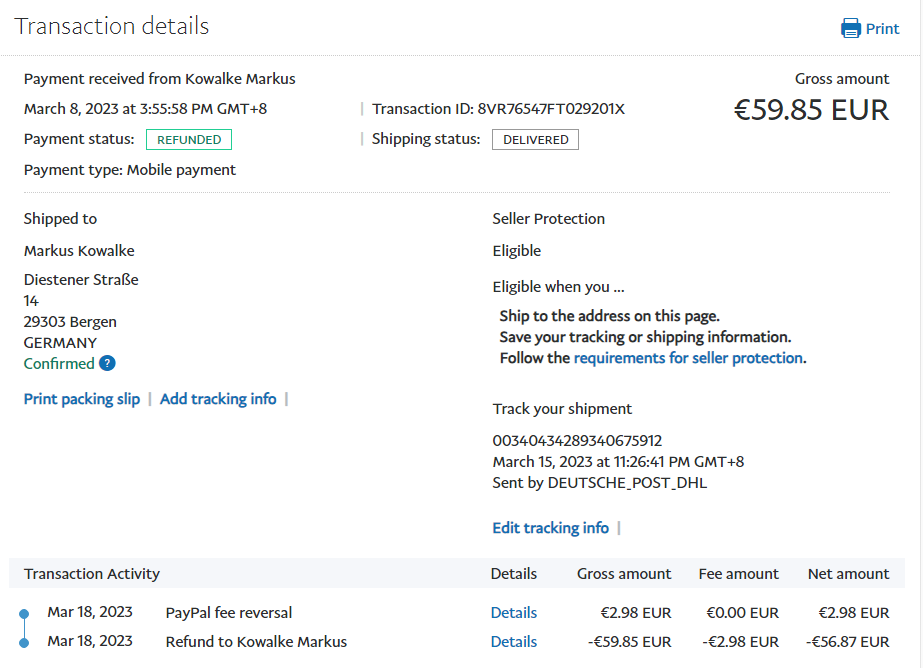This screenshot has width=923, height=668.
Task: Click the shipment tracking number
Action: 577,441
